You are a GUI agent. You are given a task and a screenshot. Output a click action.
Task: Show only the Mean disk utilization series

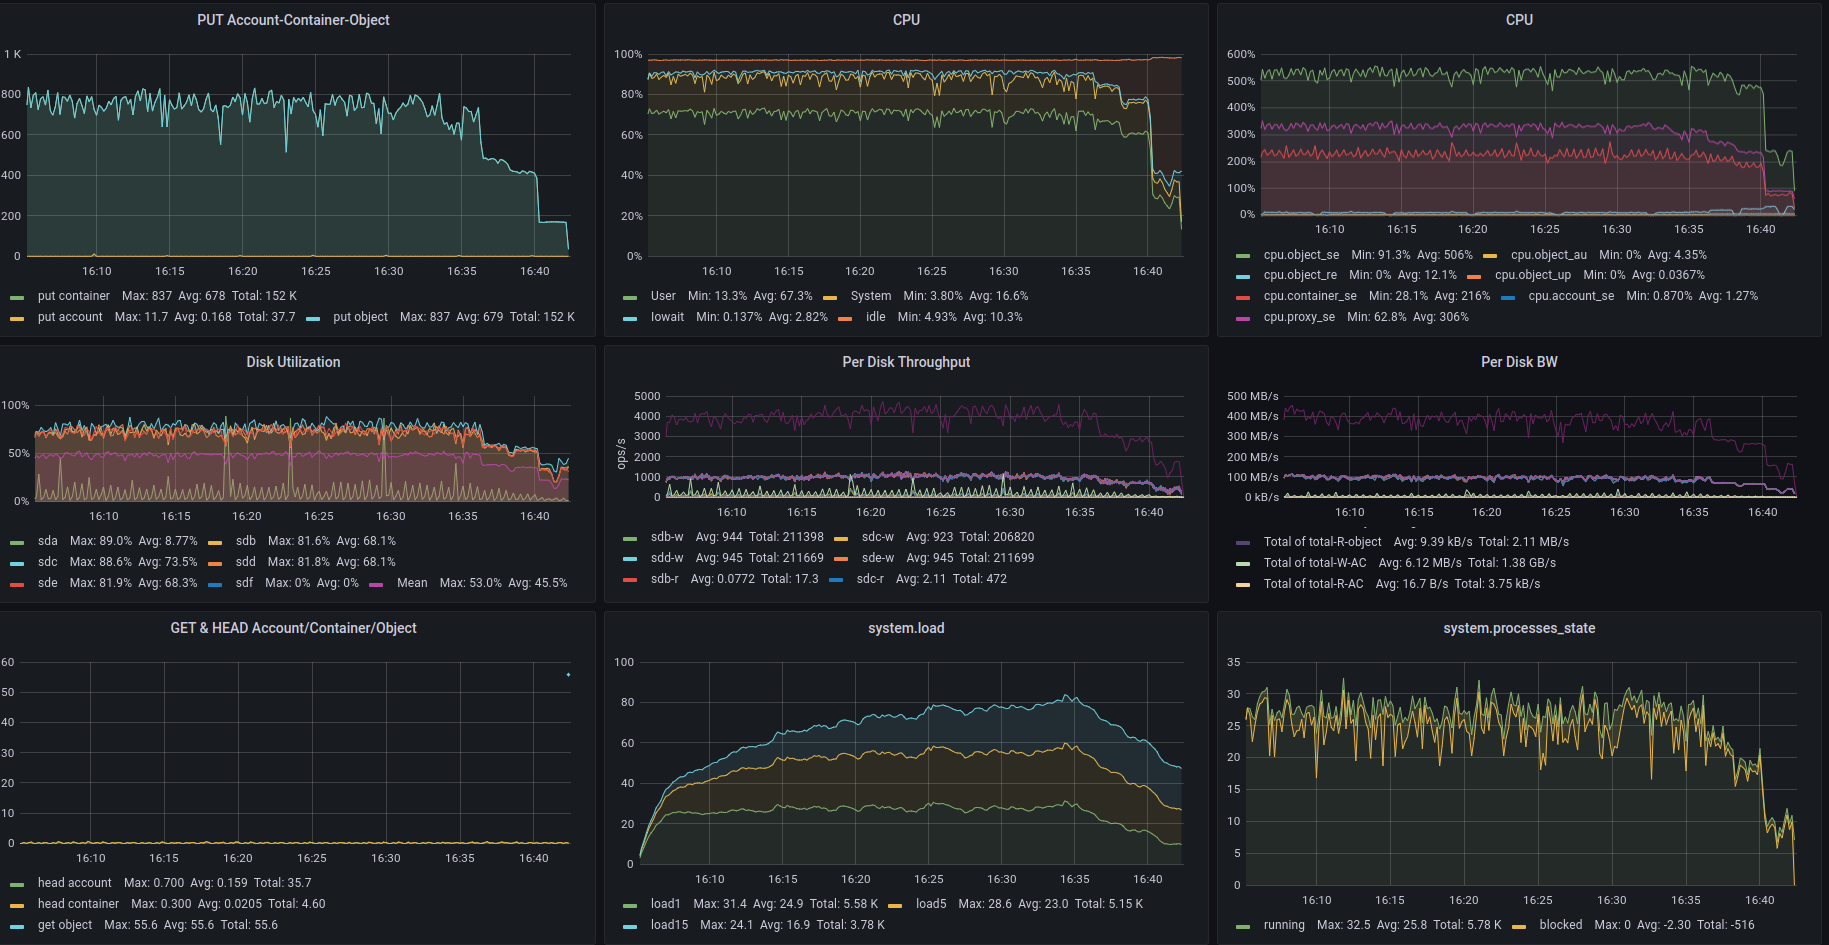[411, 583]
